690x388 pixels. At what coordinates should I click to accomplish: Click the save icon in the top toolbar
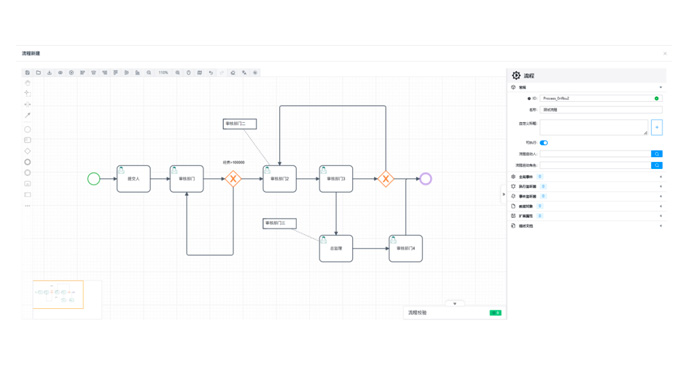pos(27,73)
